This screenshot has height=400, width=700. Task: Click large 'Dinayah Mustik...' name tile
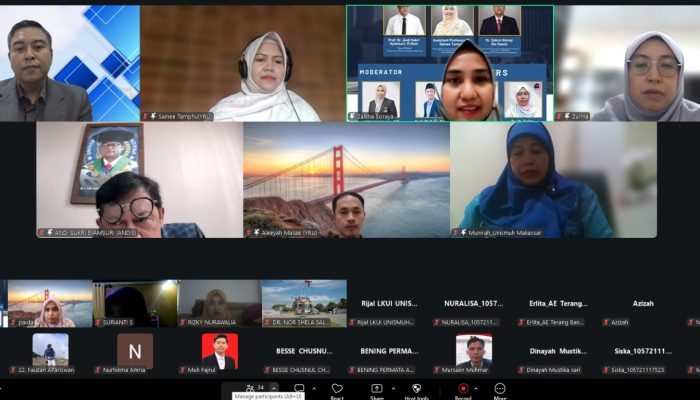click(x=558, y=351)
